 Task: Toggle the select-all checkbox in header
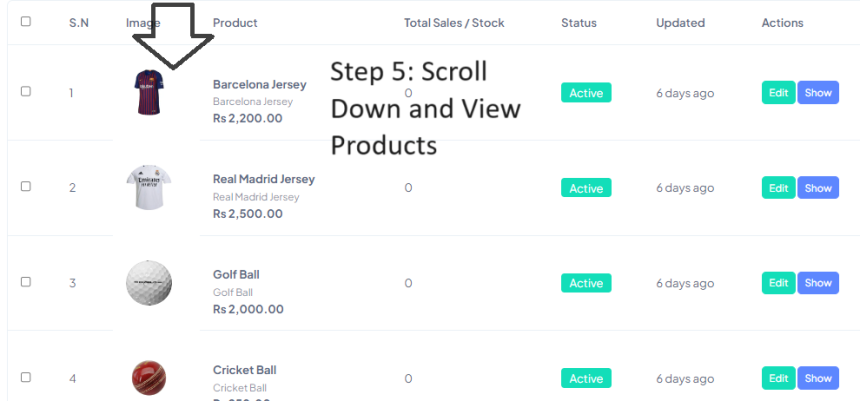click(x=26, y=21)
